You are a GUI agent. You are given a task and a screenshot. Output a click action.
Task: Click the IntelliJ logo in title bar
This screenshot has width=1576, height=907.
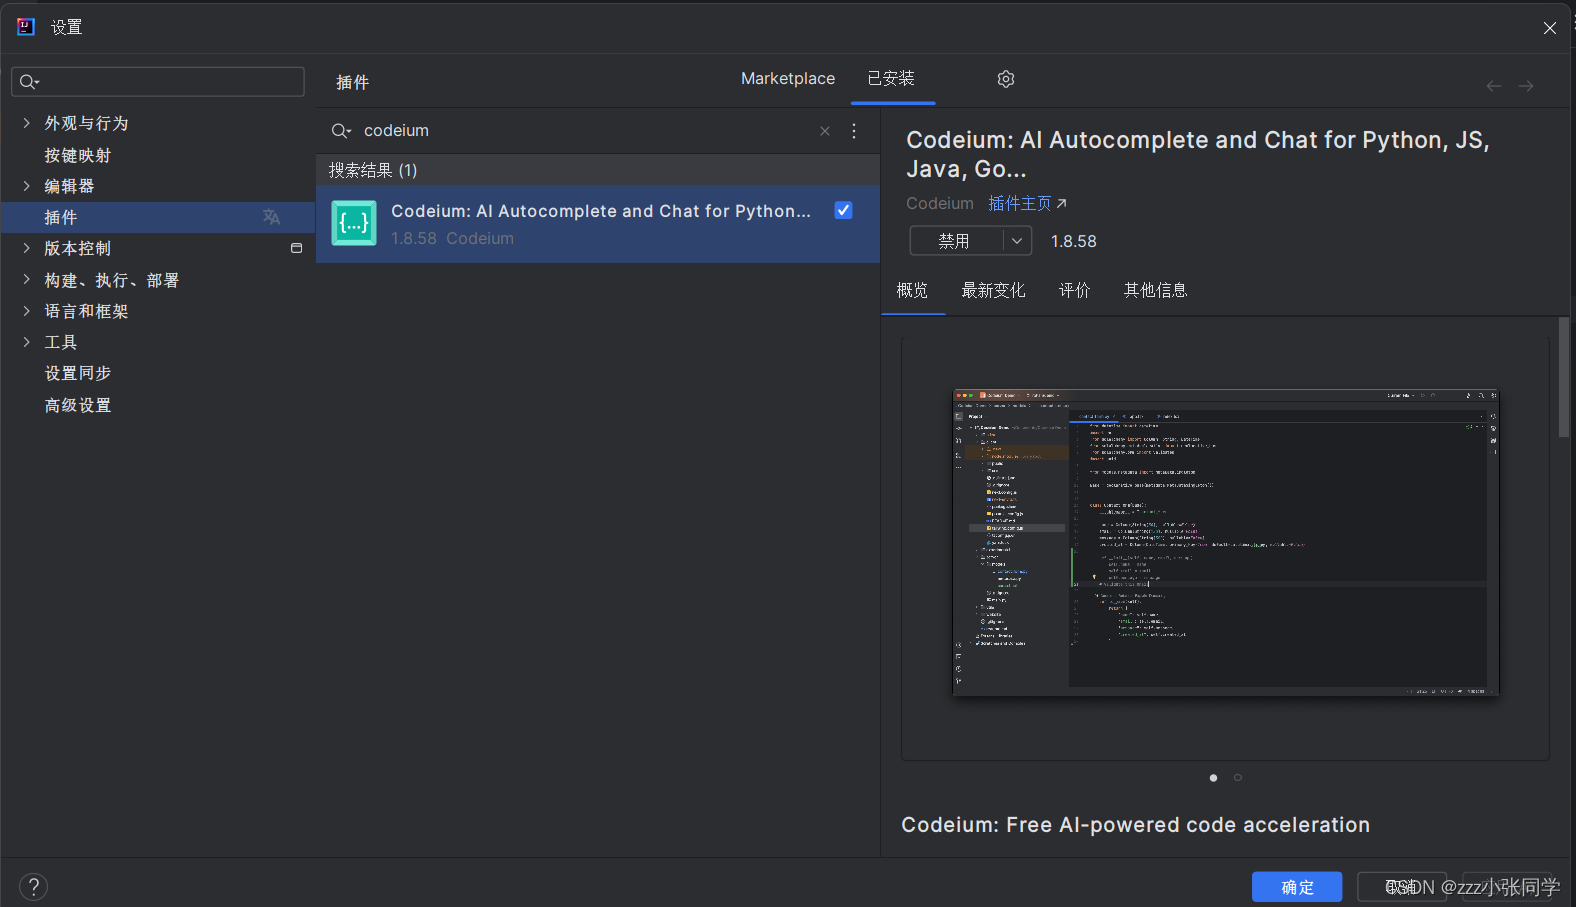click(x=26, y=27)
